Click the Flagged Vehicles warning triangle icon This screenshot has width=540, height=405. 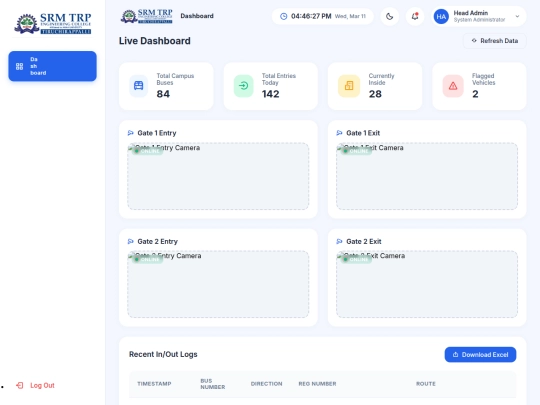coord(453,86)
